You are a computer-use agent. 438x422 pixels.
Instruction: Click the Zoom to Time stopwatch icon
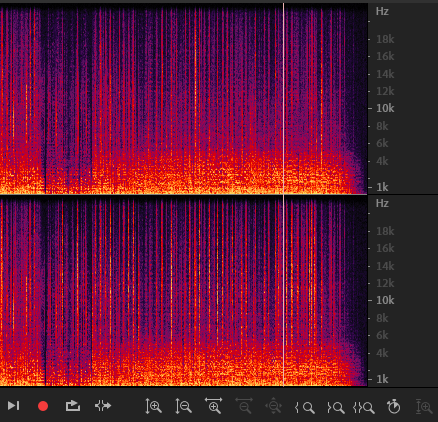point(394,406)
